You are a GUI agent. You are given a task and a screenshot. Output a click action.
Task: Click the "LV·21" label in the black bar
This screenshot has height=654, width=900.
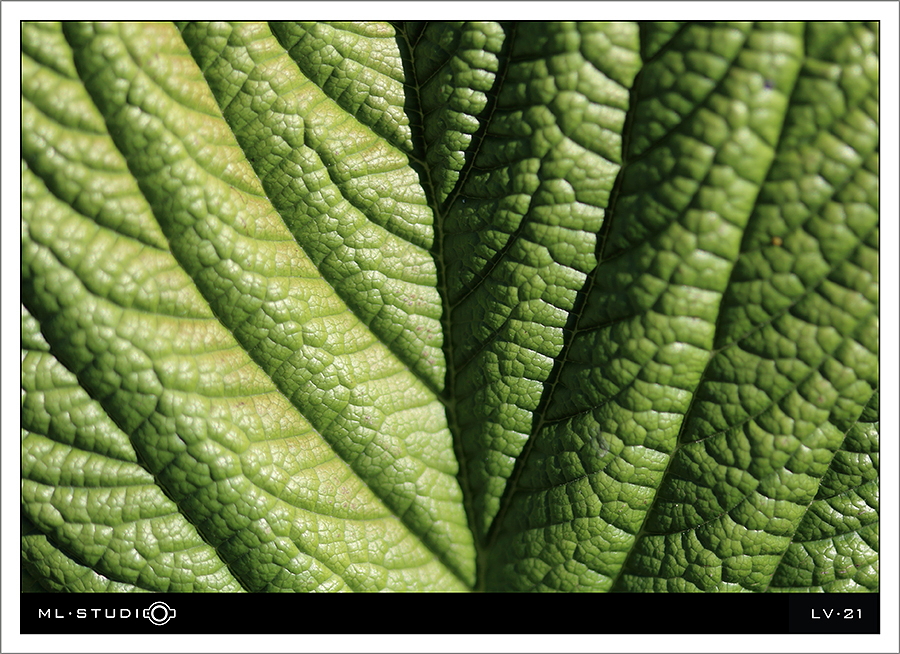coord(836,614)
